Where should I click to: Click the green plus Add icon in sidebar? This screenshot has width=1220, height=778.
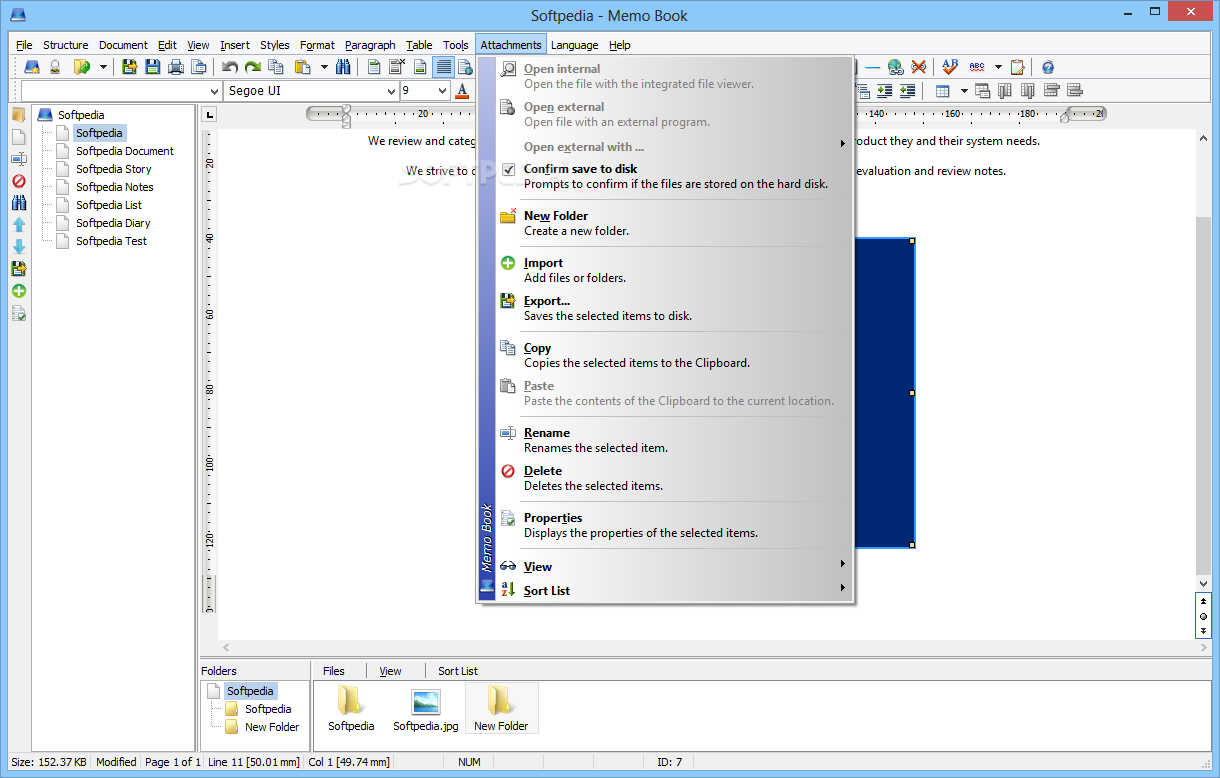(x=18, y=291)
